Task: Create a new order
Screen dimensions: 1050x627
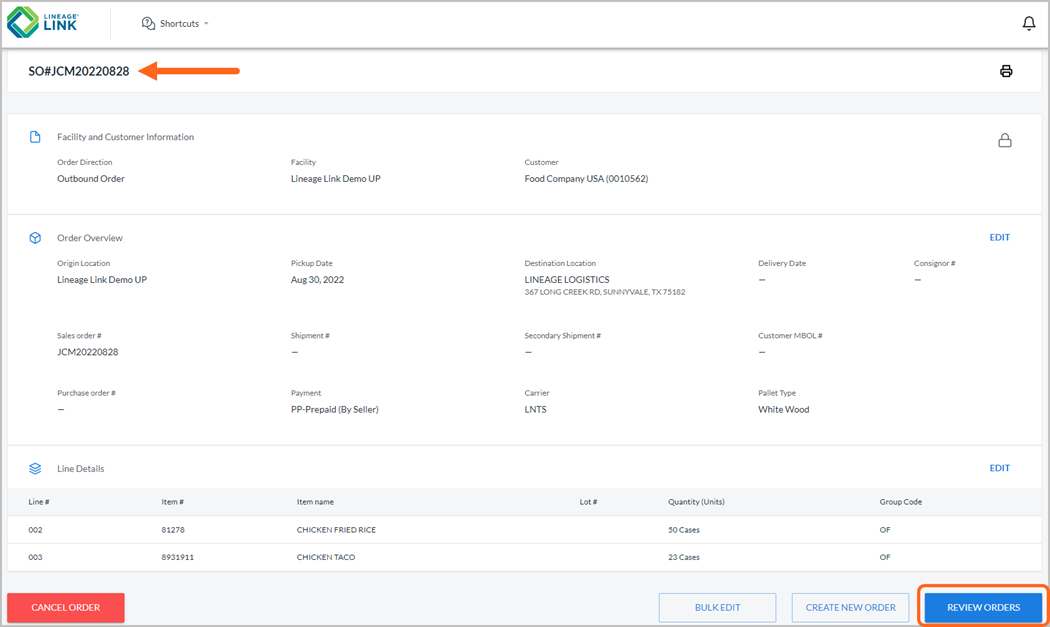Action: click(x=850, y=607)
